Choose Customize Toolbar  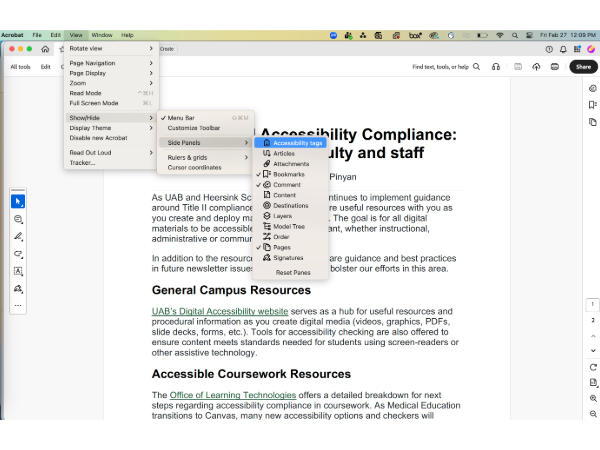point(205,128)
